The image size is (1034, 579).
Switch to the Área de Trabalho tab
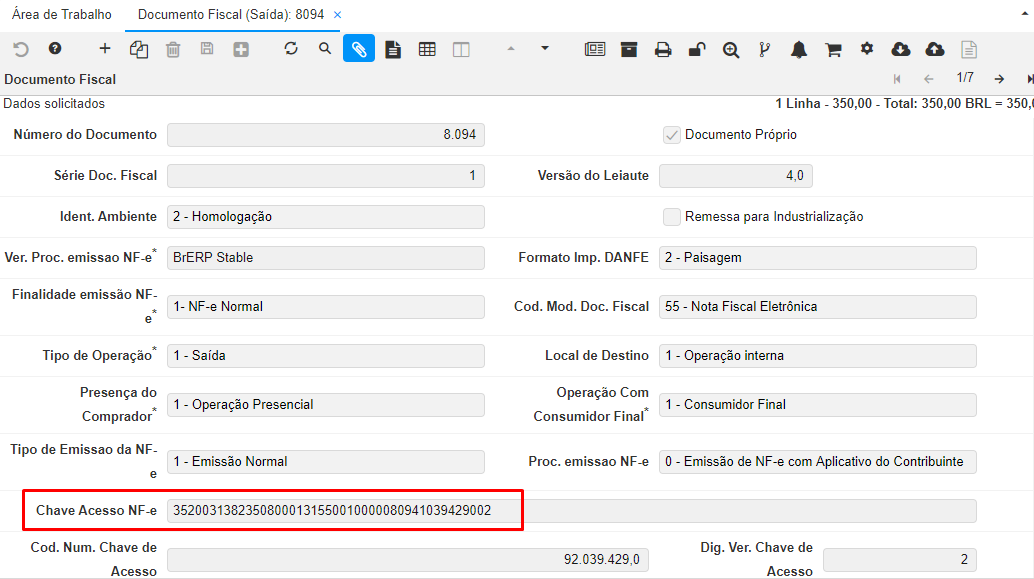[x=62, y=15]
